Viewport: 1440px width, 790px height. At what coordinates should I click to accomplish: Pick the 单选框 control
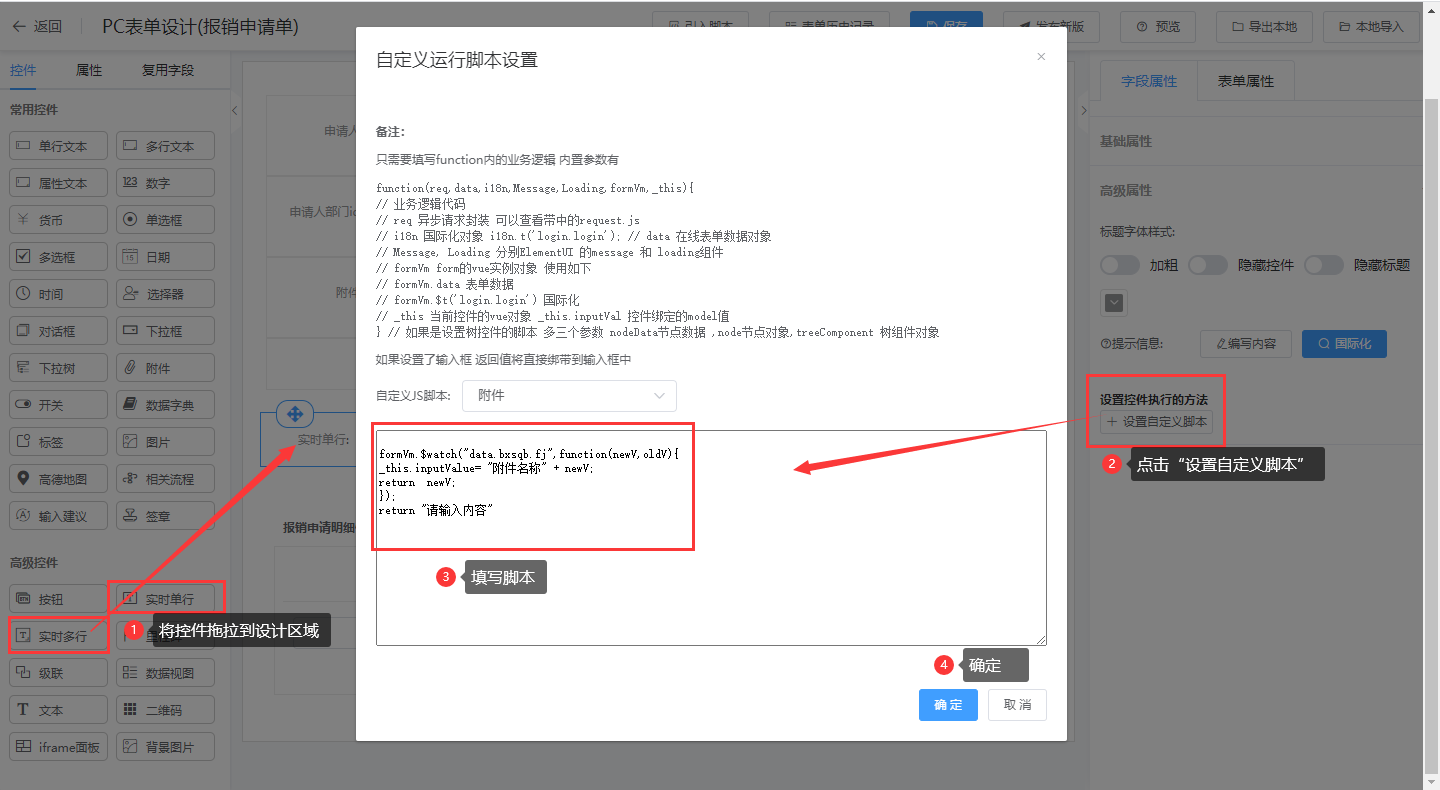165,220
